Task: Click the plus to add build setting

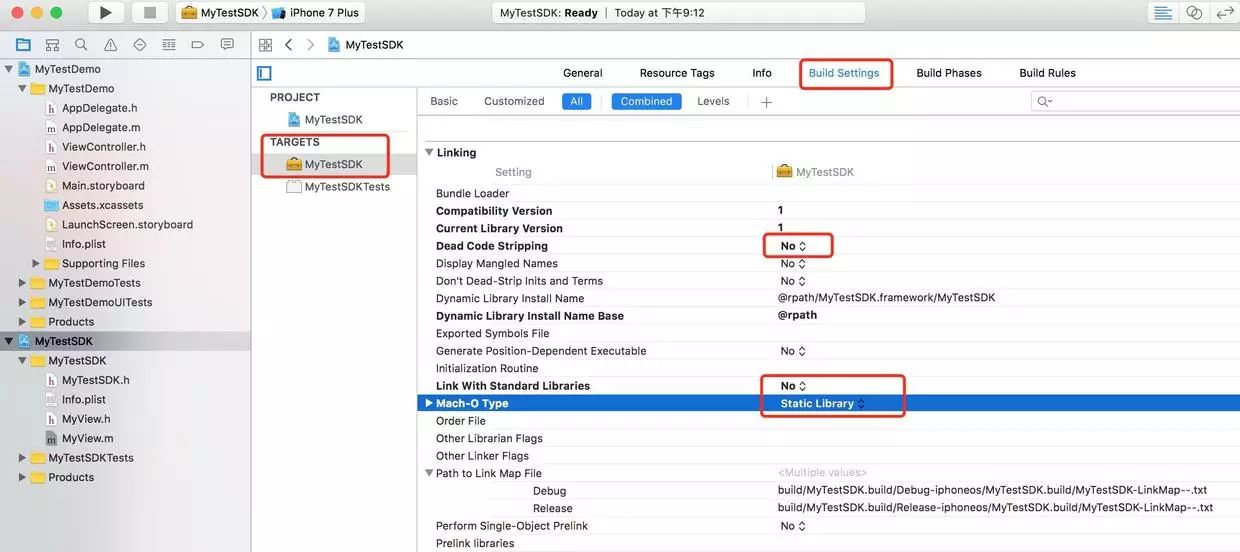Action: click(x=767, y=102)
